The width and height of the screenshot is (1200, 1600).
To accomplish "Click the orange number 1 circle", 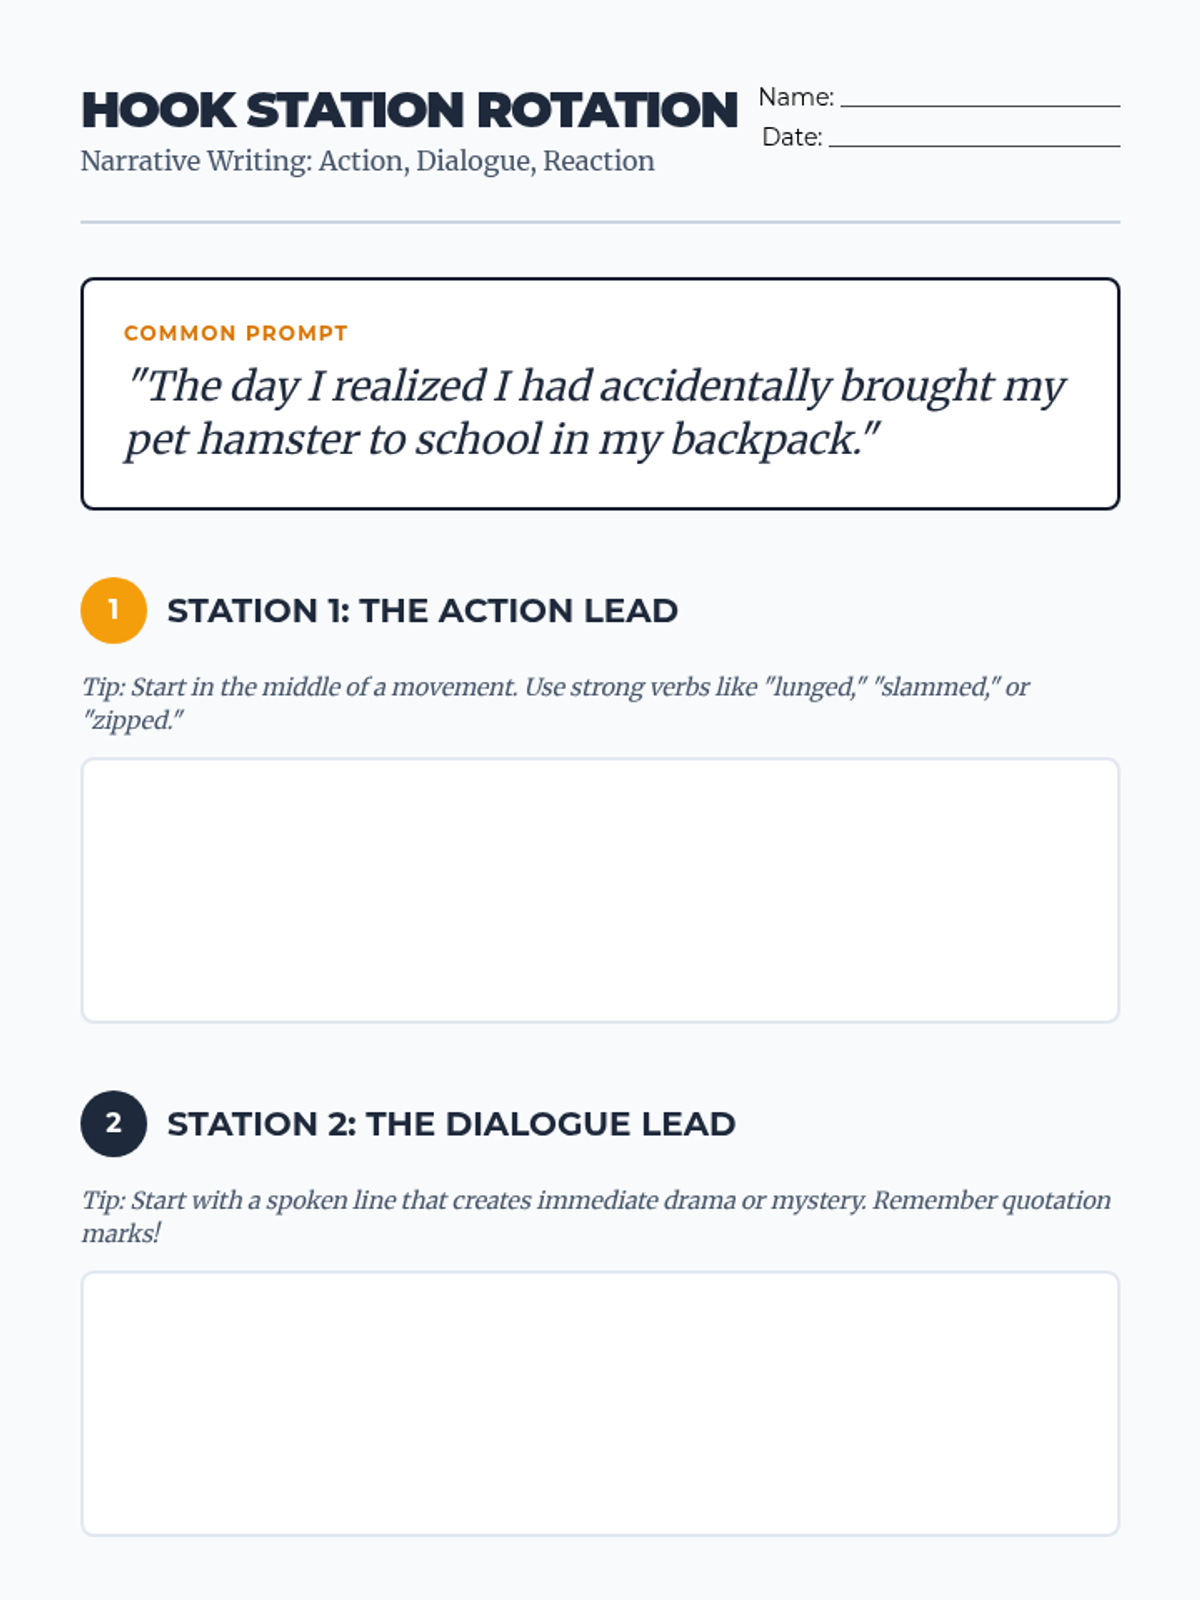I will coord(113,610).
